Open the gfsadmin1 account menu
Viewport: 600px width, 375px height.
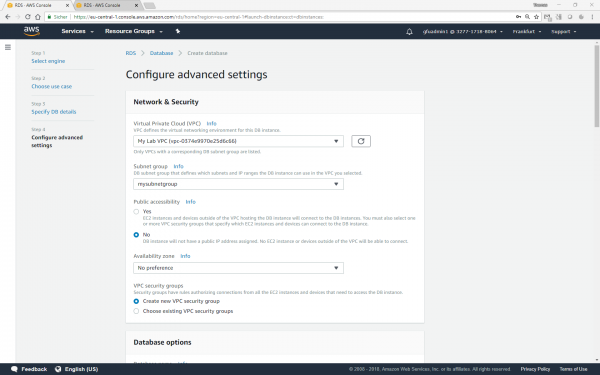tap(463, 31)
